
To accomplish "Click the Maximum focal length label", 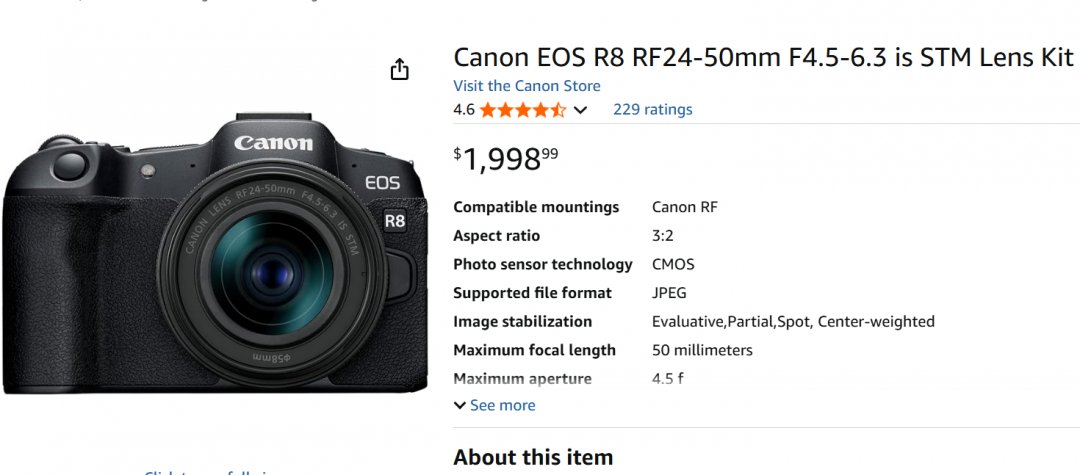I will pos(534,350).
